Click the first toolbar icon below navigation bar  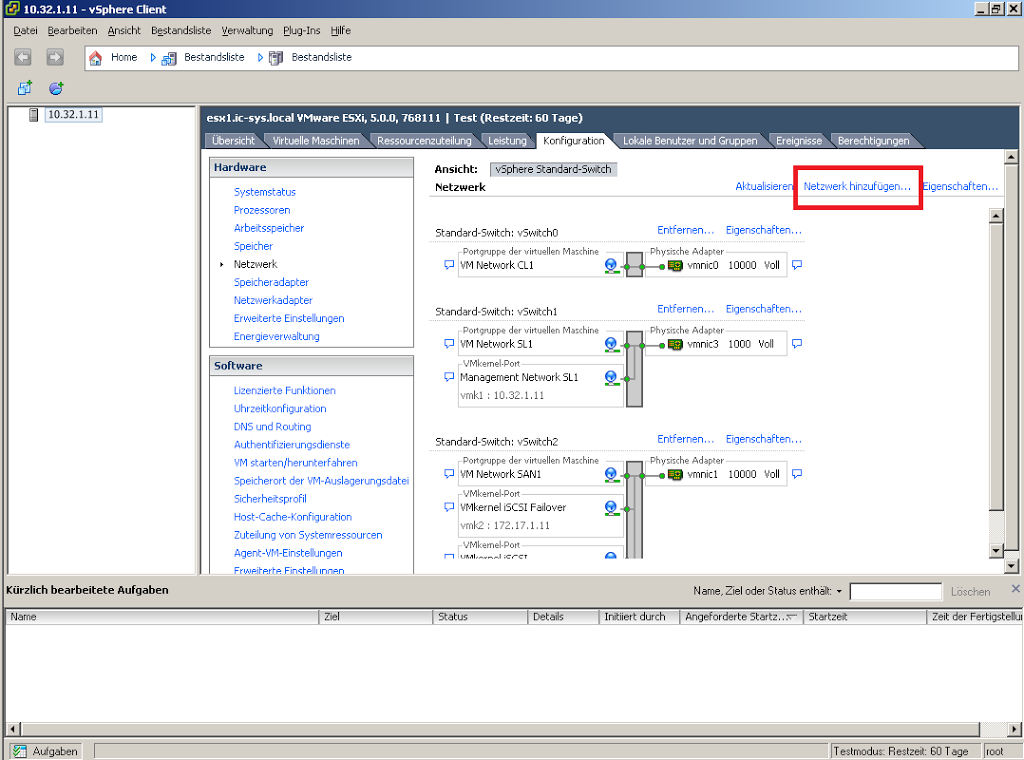coord(25,88)
